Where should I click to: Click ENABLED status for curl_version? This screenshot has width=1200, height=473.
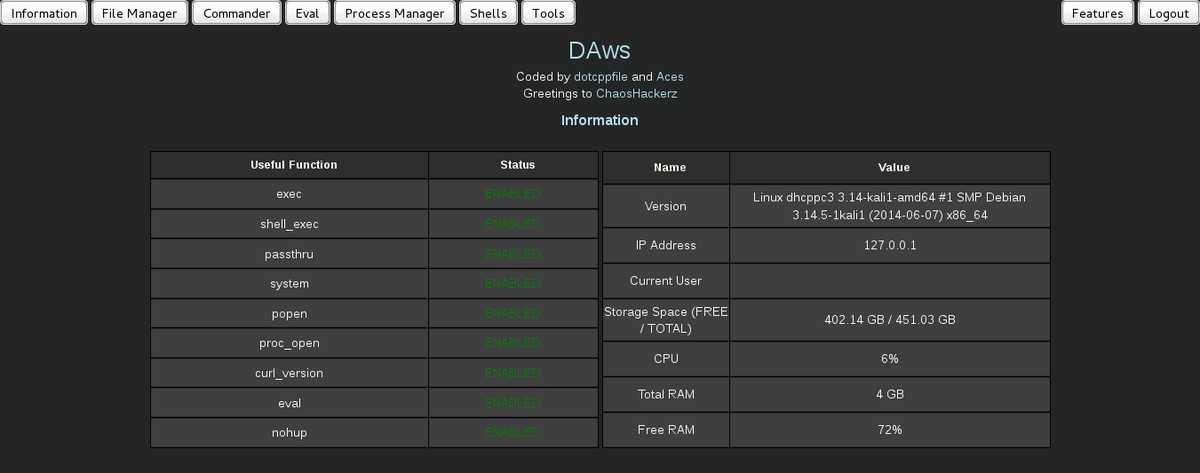tap(512, 373)
